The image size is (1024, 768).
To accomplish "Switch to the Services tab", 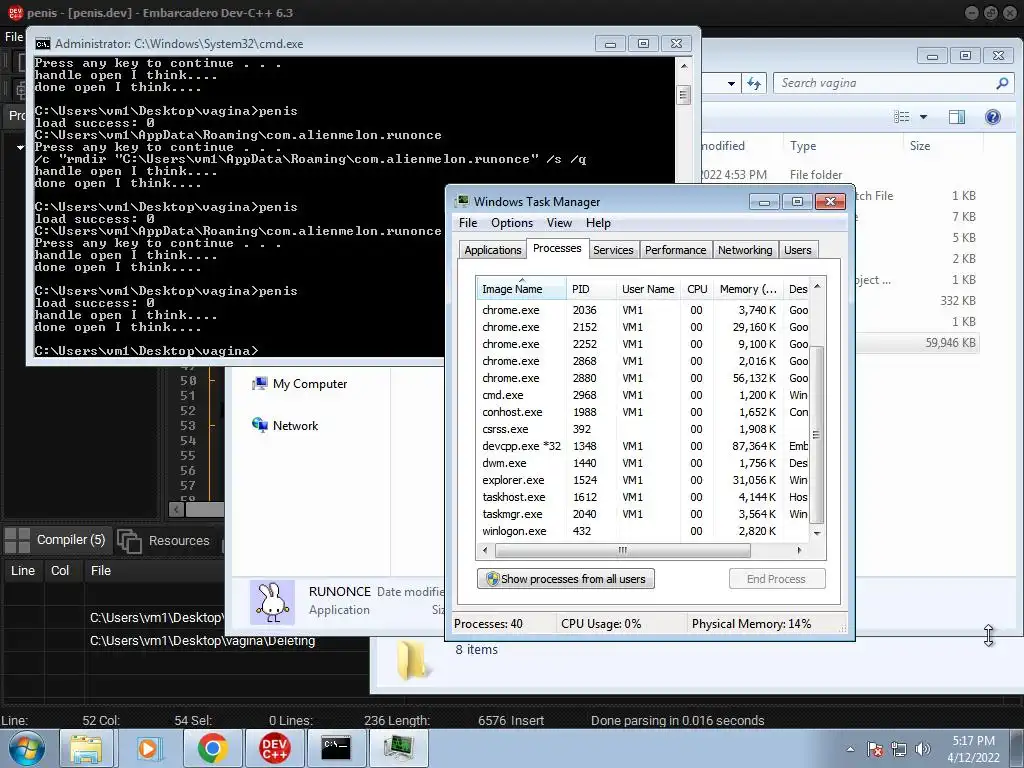I will click(x=613, y=250).
